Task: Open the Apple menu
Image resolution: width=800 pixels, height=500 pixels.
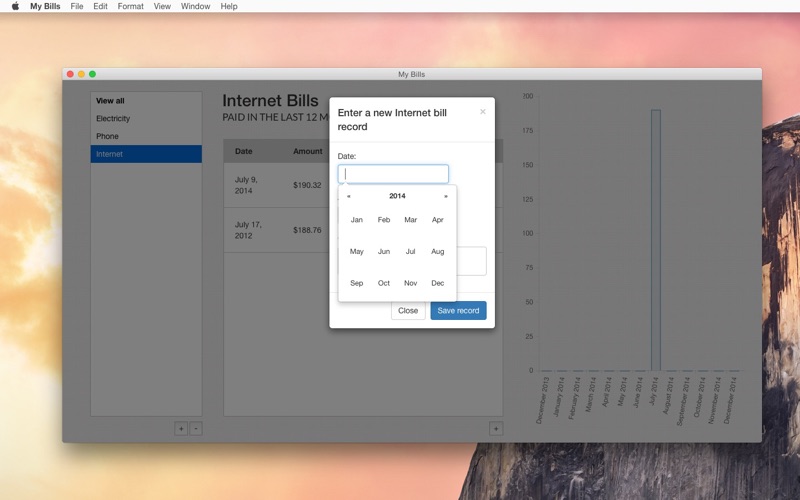Action: [15, 6]
